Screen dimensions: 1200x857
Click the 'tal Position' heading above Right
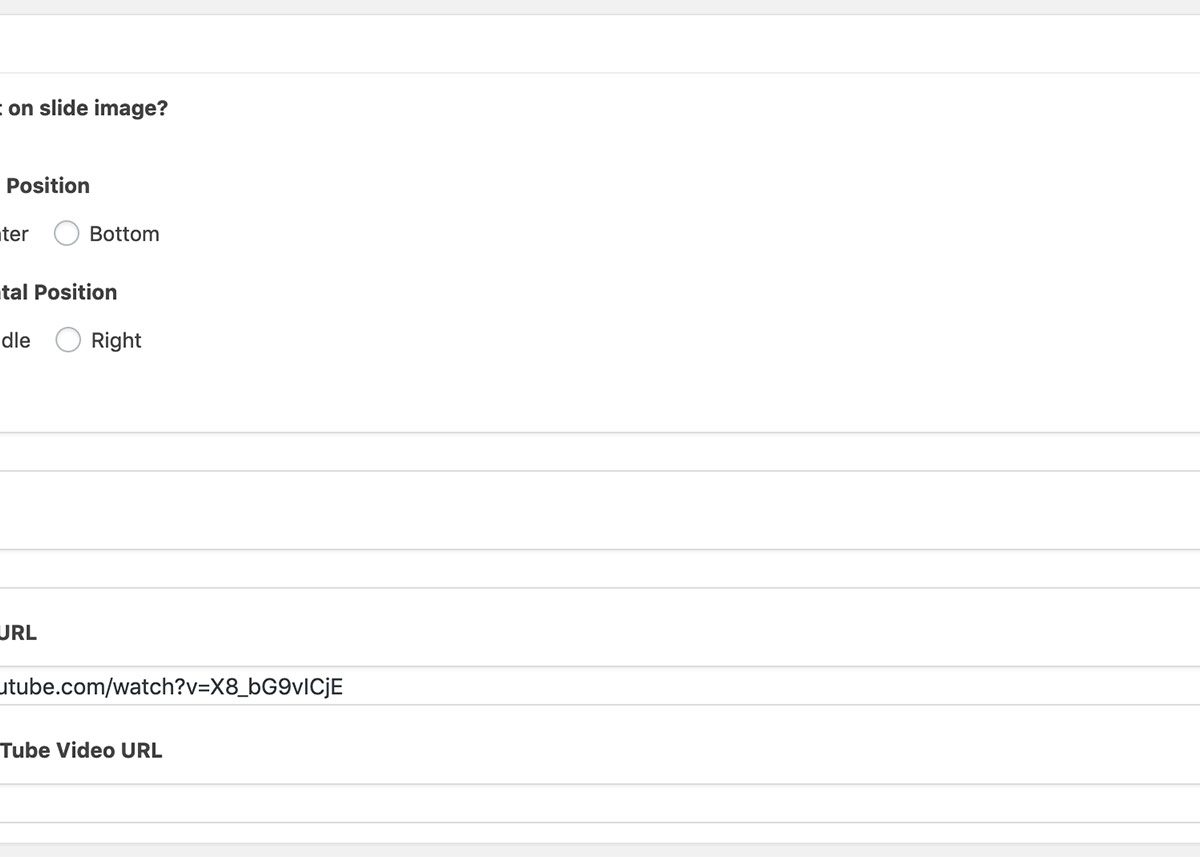tap(58, 292)
